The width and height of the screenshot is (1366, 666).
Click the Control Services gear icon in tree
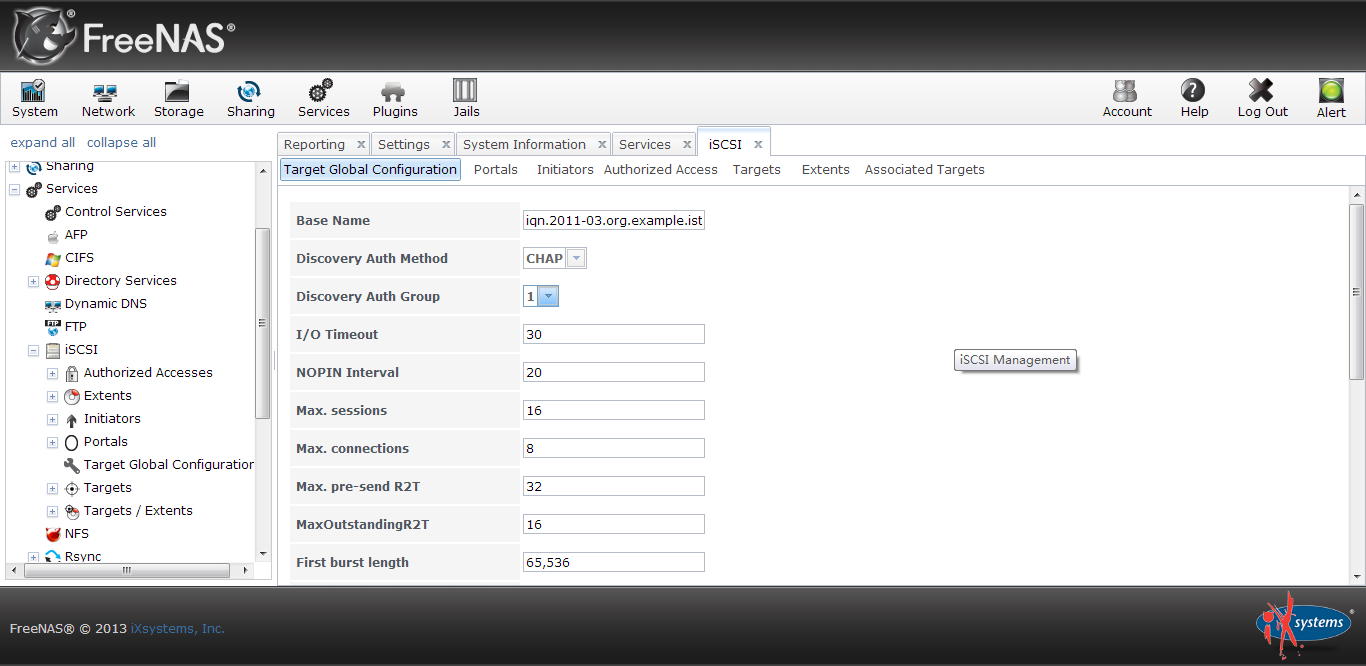(53, 212)
